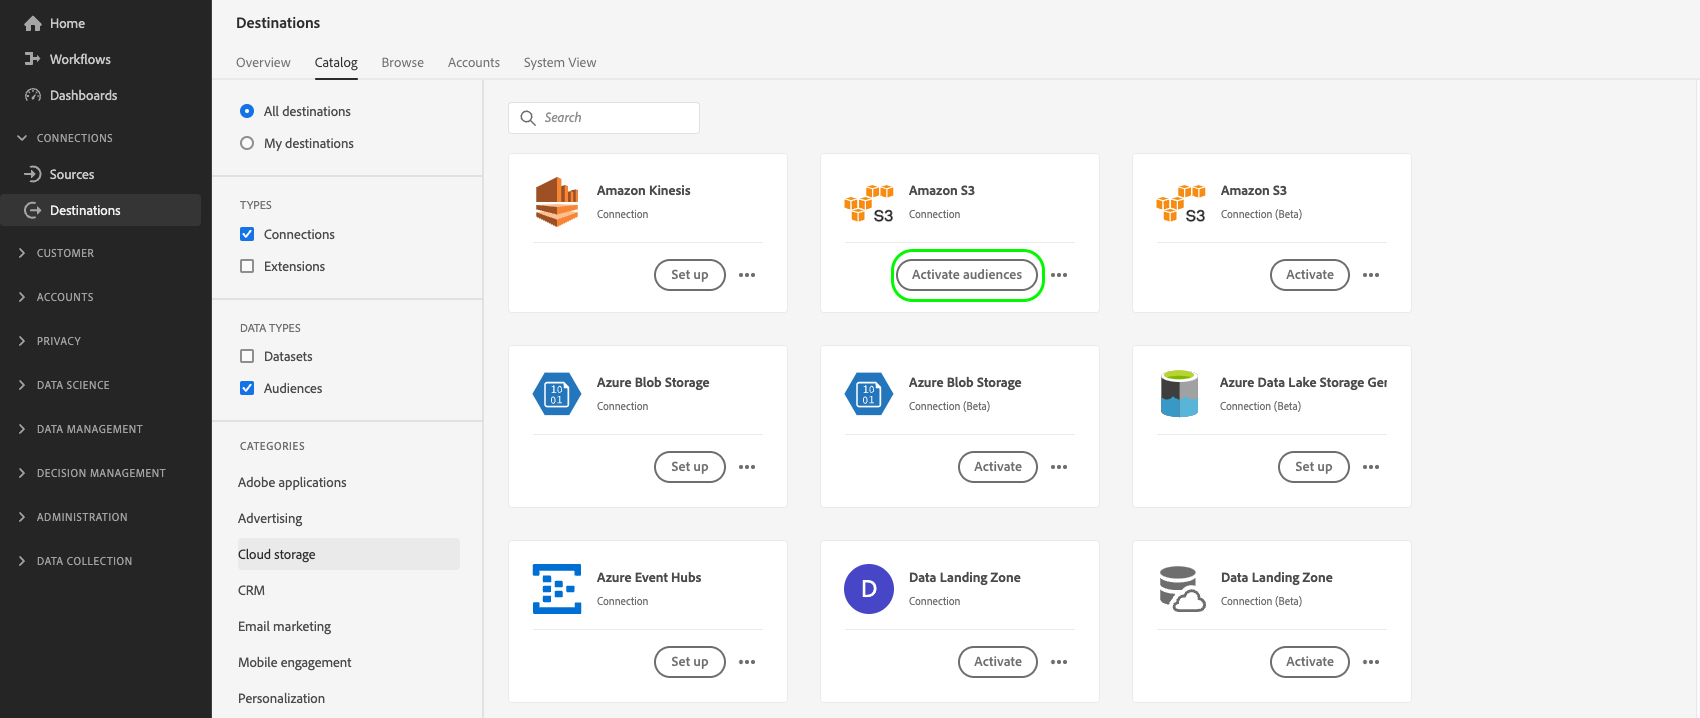This screenshot has width=1700, height=718.
Task: Expand the CUSTOMER section
Action: click(55, 253)
